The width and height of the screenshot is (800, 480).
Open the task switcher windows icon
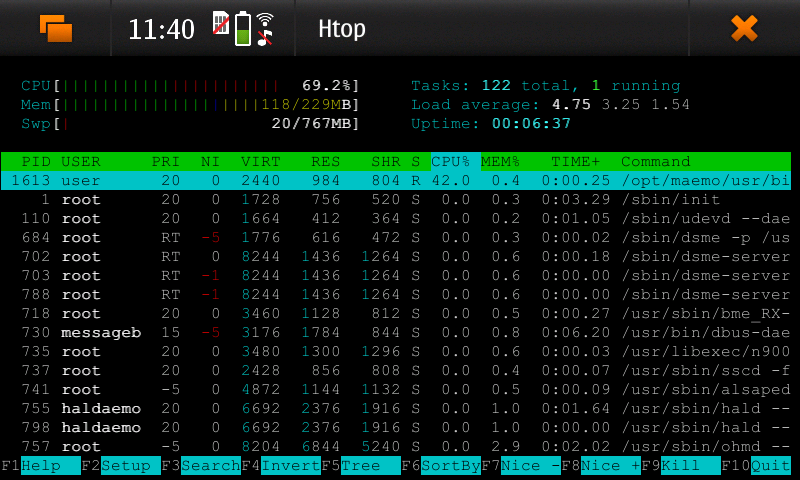[56, 28]
